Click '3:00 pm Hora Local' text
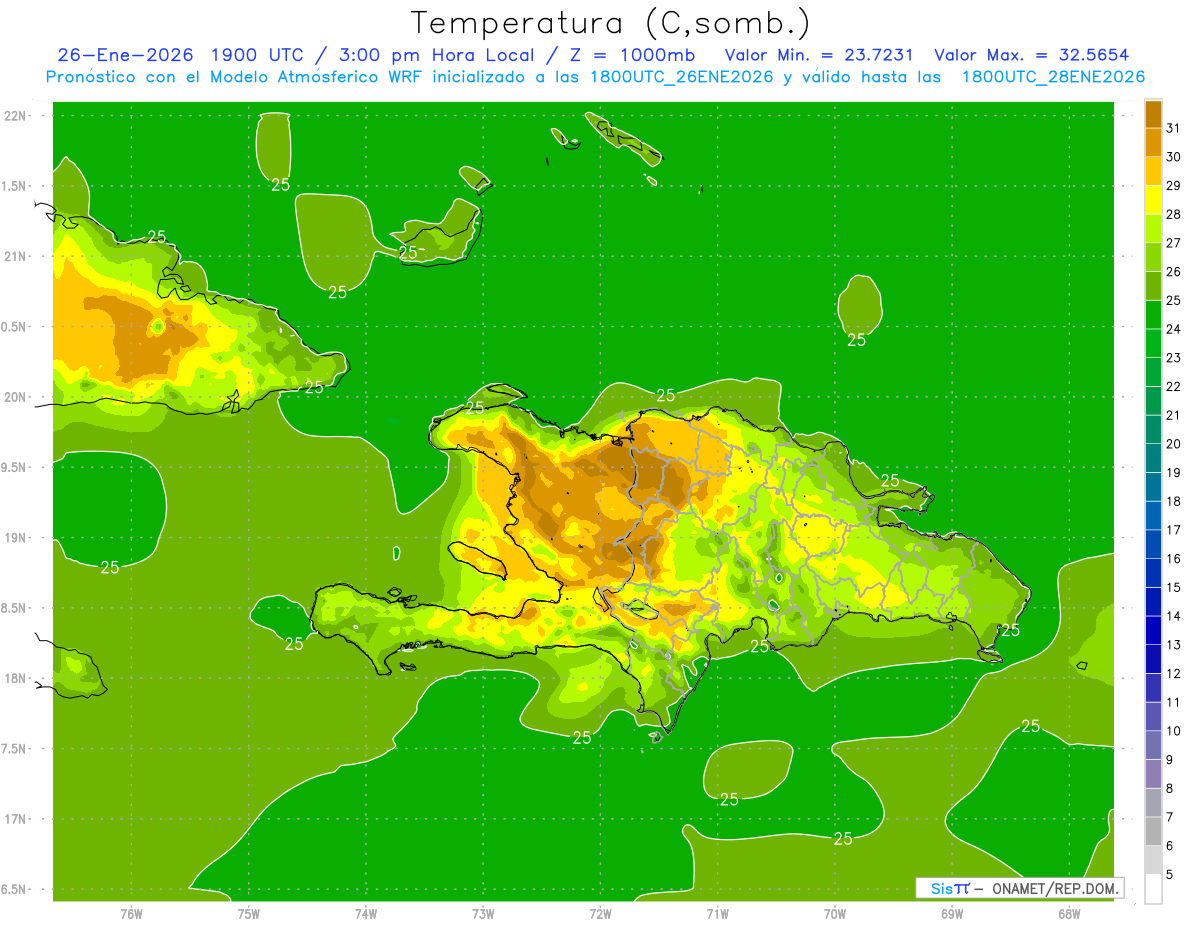Viewport: 1200px width, 927px height. (x=436, y=55)
